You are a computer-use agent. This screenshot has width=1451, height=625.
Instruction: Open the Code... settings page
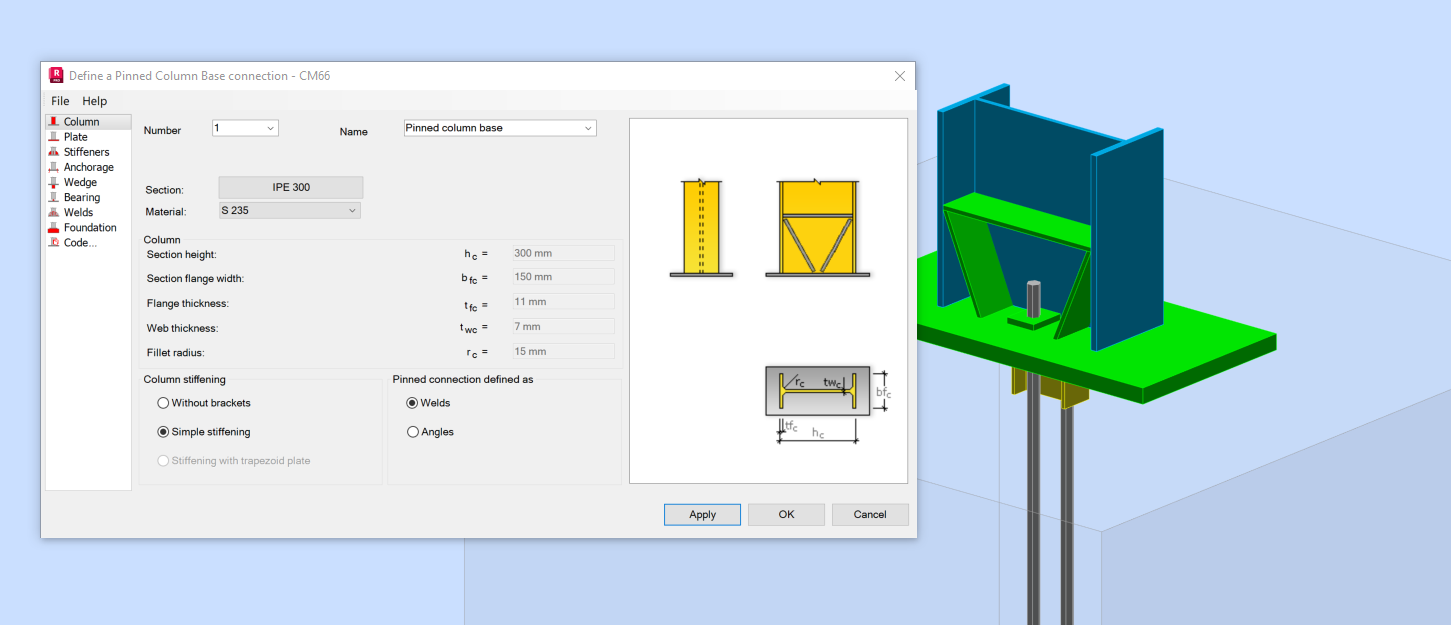(x=77, y=242)
